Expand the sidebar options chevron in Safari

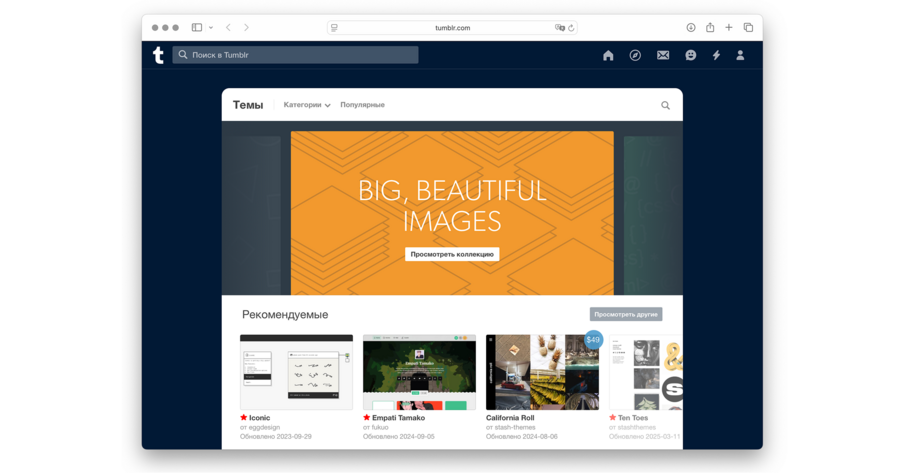tap(211, 28)
